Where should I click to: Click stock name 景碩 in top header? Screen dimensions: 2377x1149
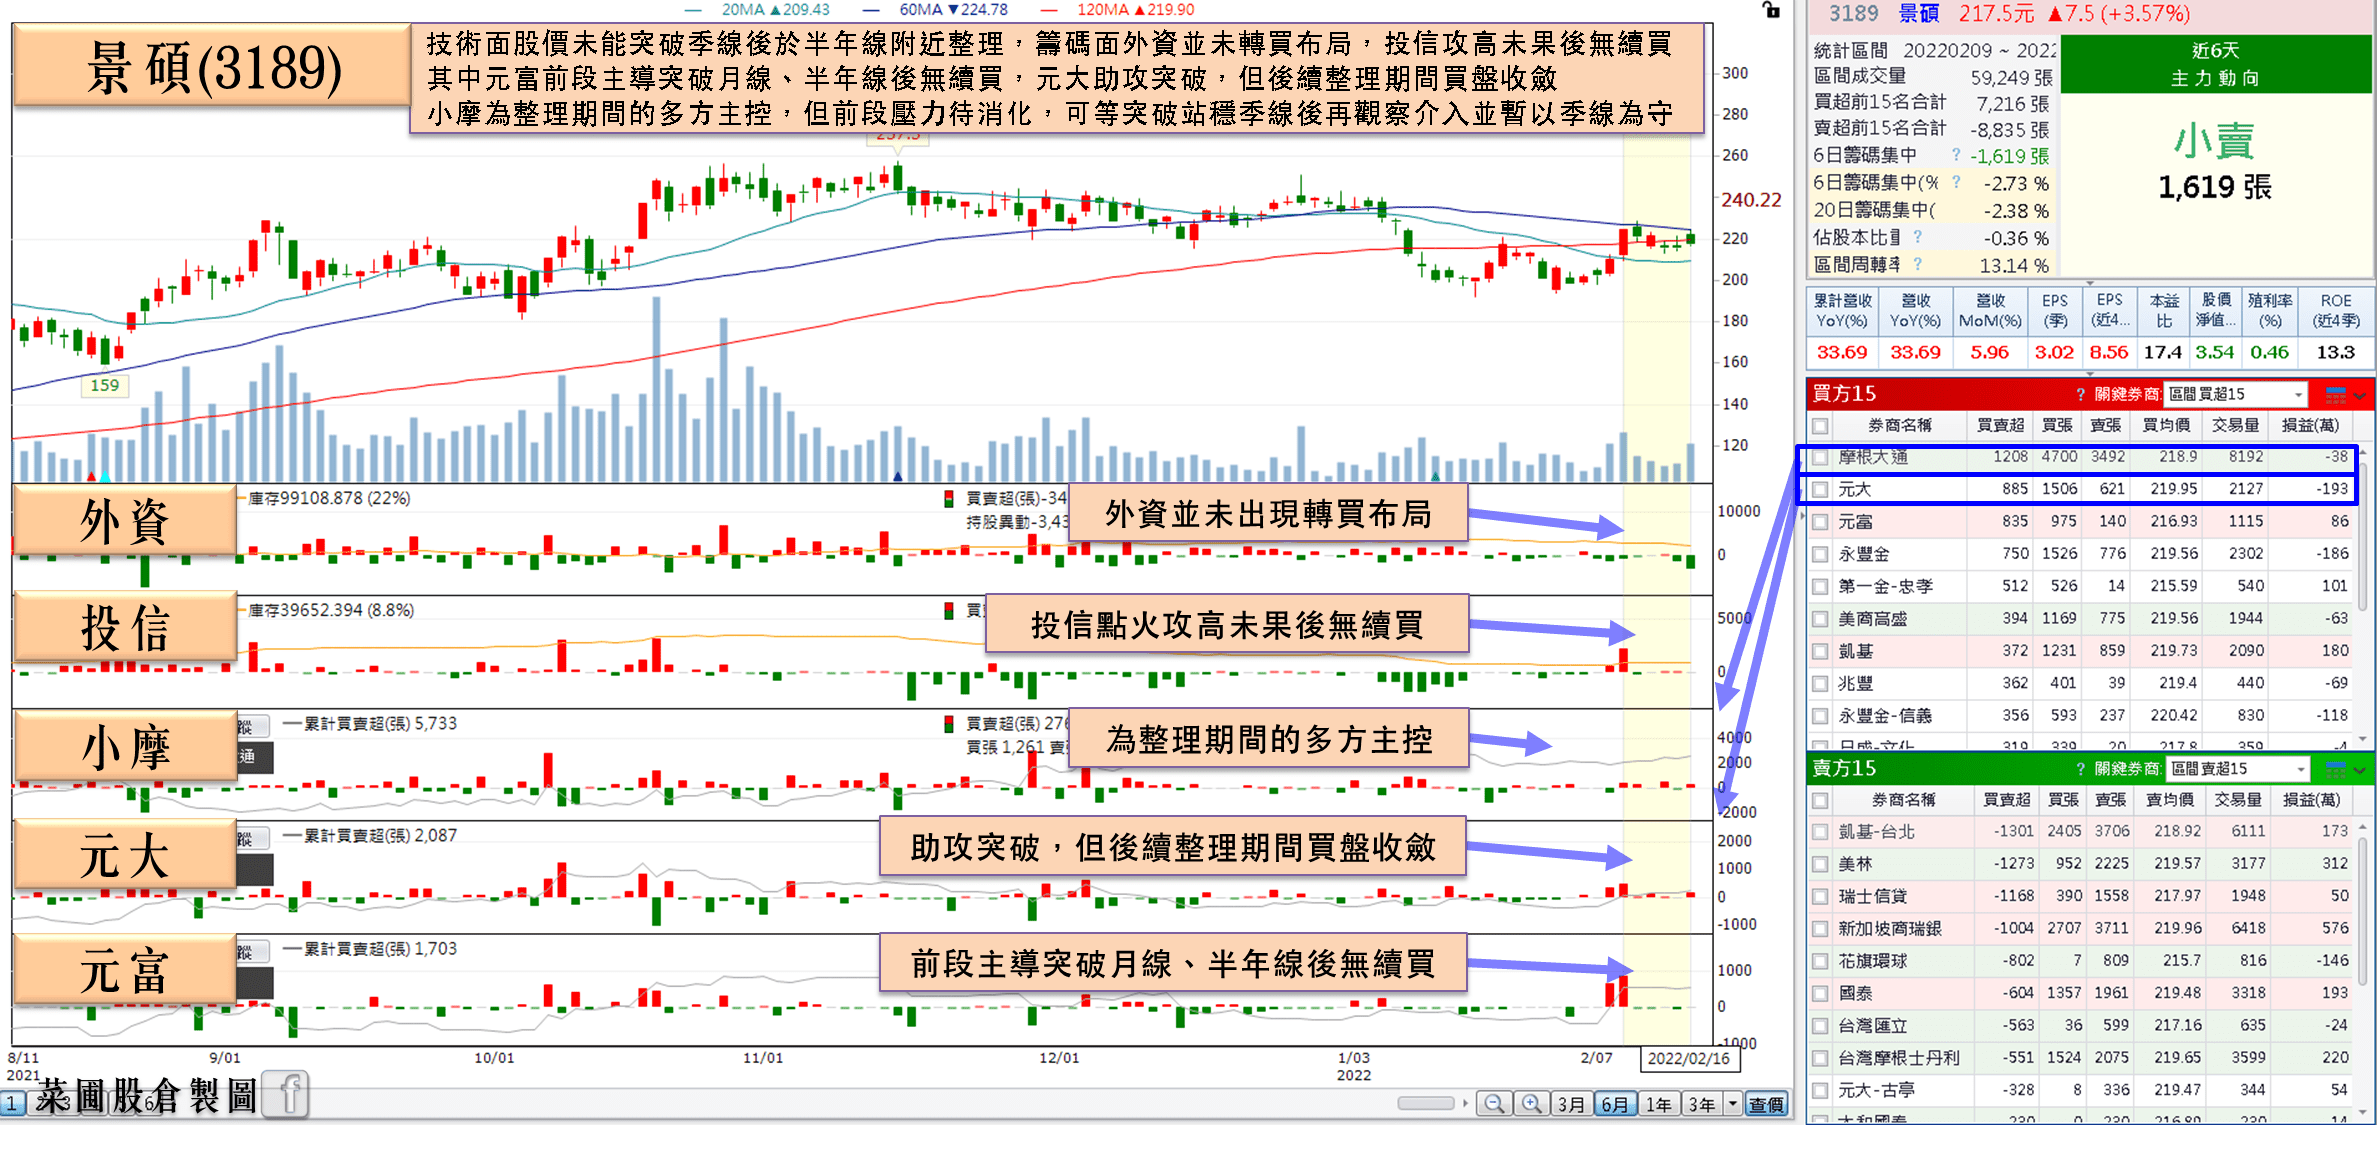[x=1918, y=14]
